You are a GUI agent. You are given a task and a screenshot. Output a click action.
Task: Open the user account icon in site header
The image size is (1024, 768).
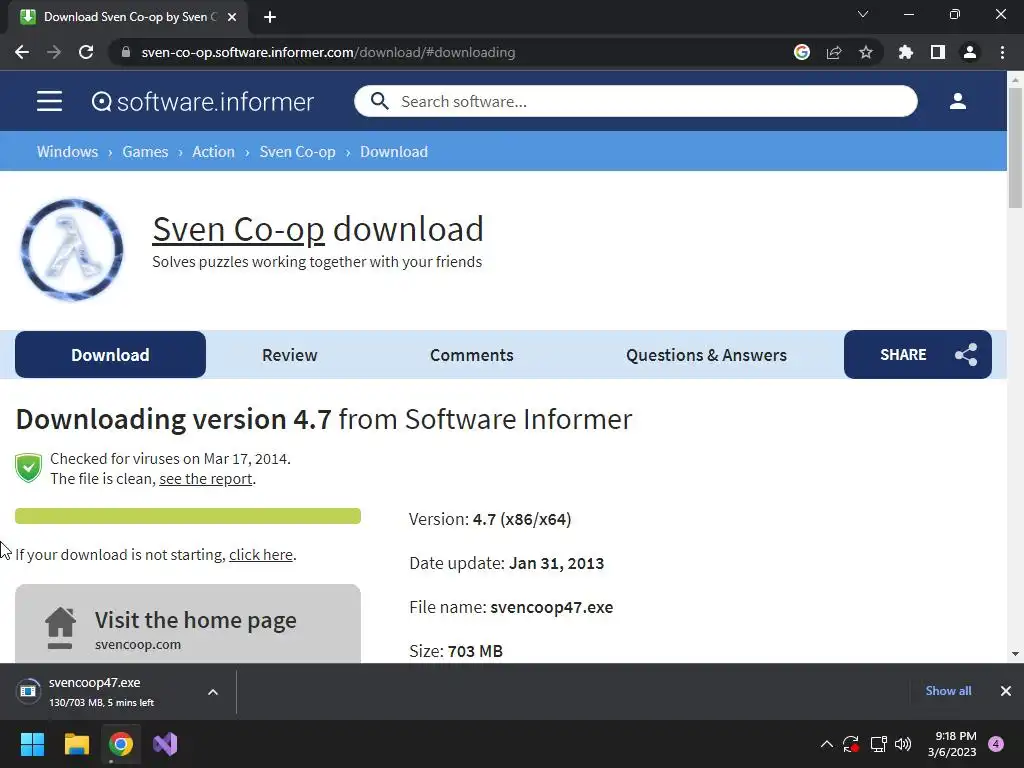coord(957,101)
